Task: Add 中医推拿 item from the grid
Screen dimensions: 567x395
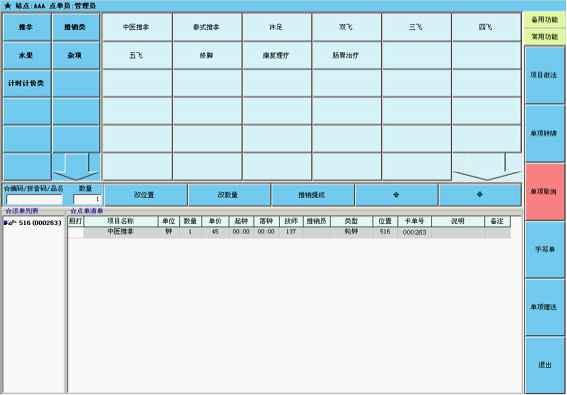Action: [137, 27]
